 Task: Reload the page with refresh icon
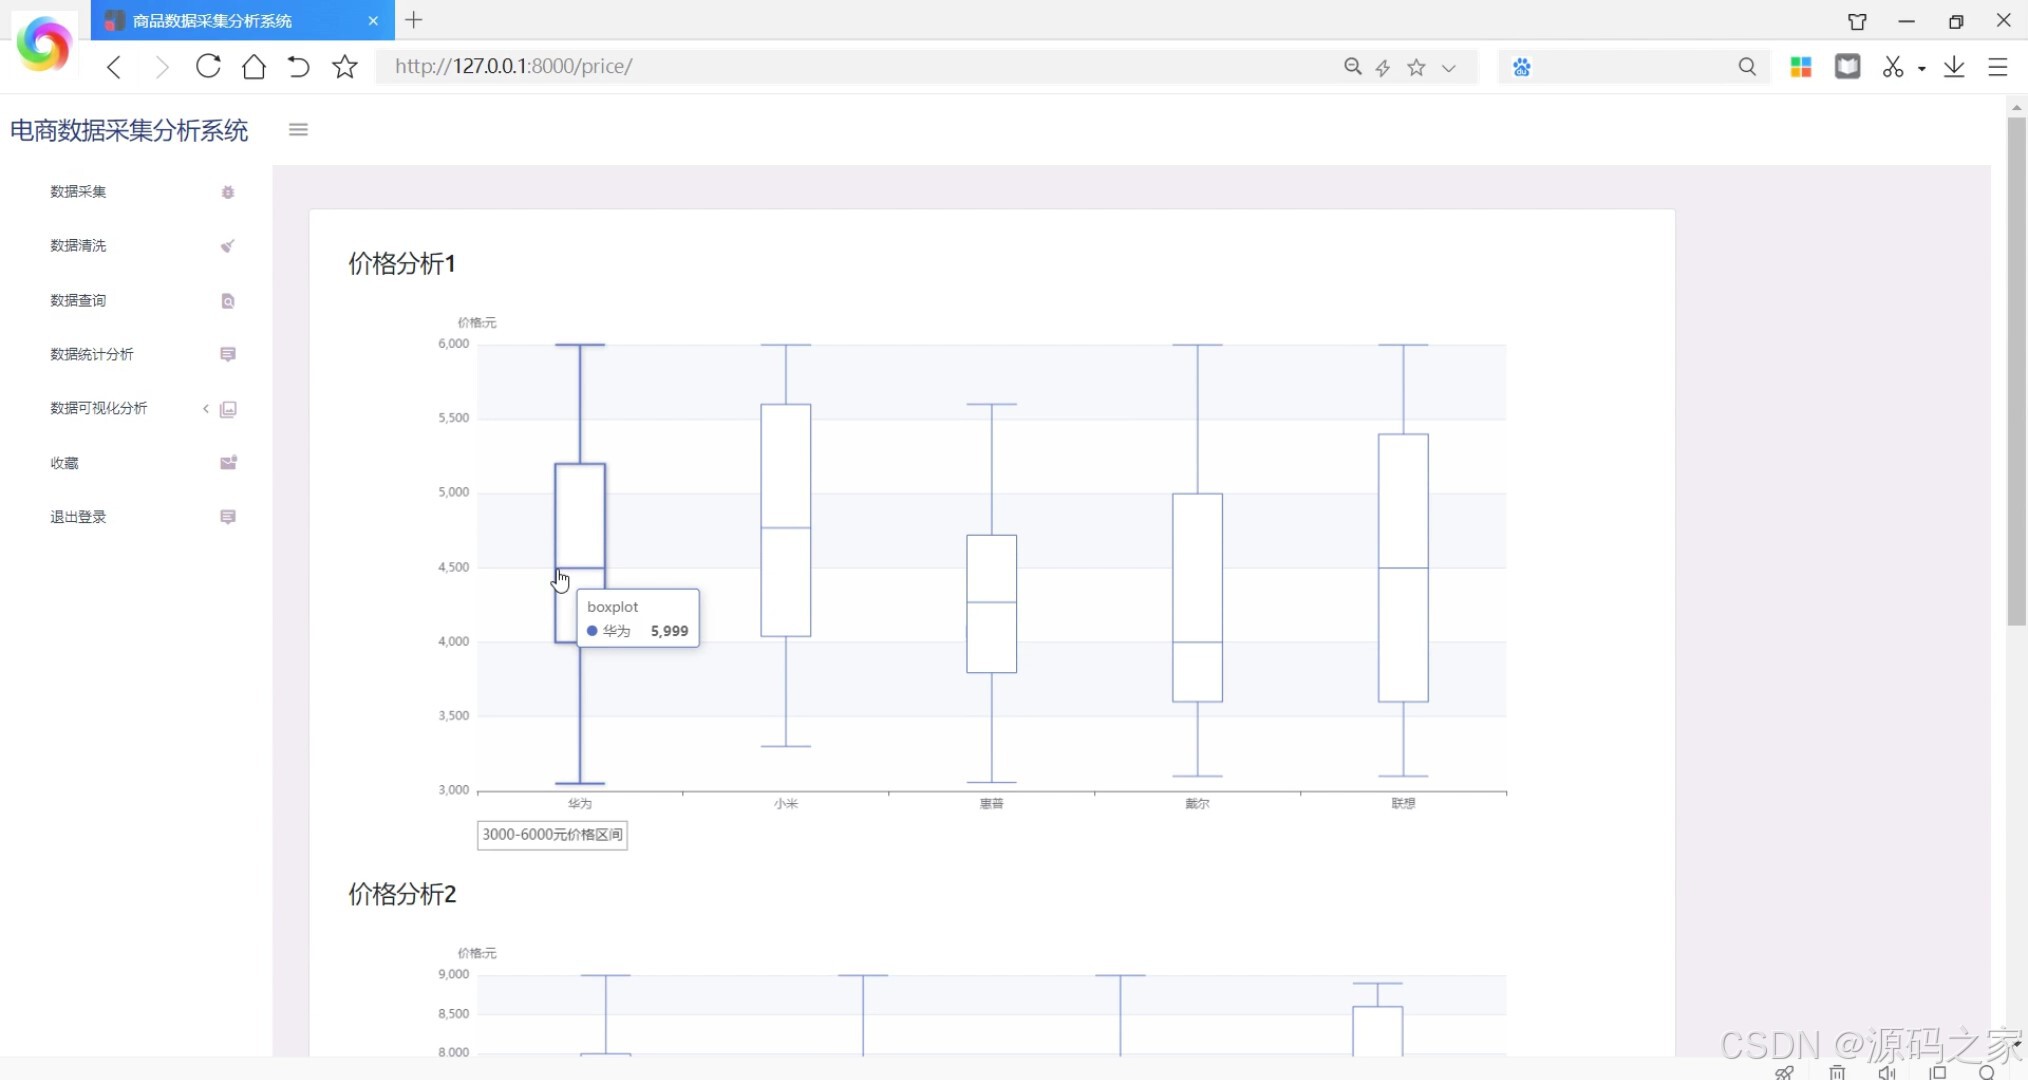[208, 67]
